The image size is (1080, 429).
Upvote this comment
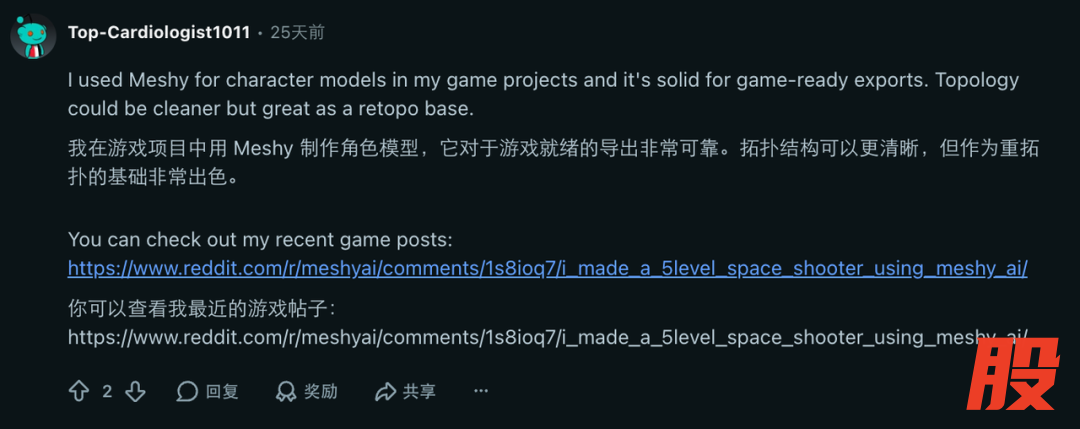coord(79,391)
